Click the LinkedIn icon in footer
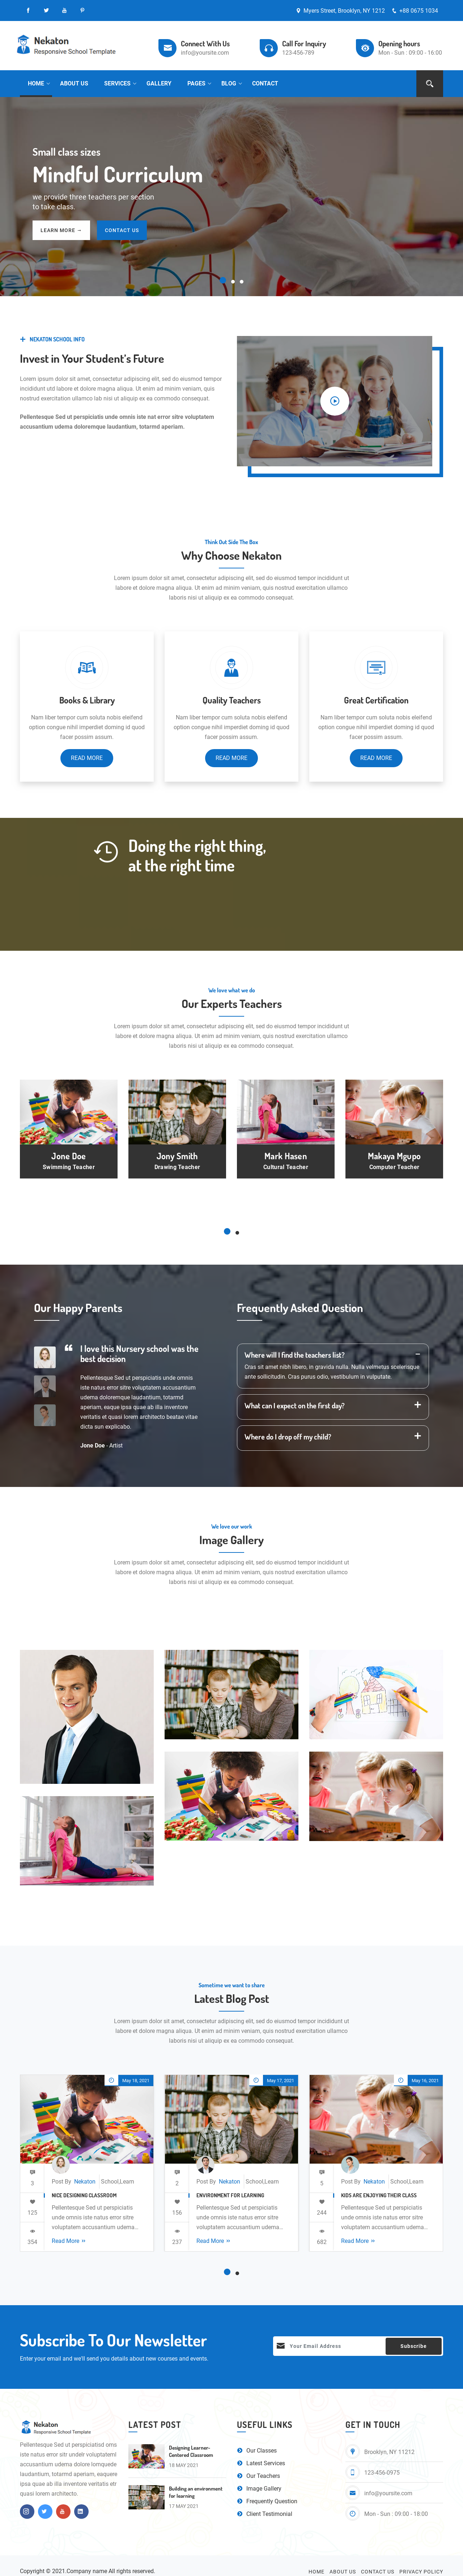The width and height of the screenshot is (463, 2576). (81, 2511)
